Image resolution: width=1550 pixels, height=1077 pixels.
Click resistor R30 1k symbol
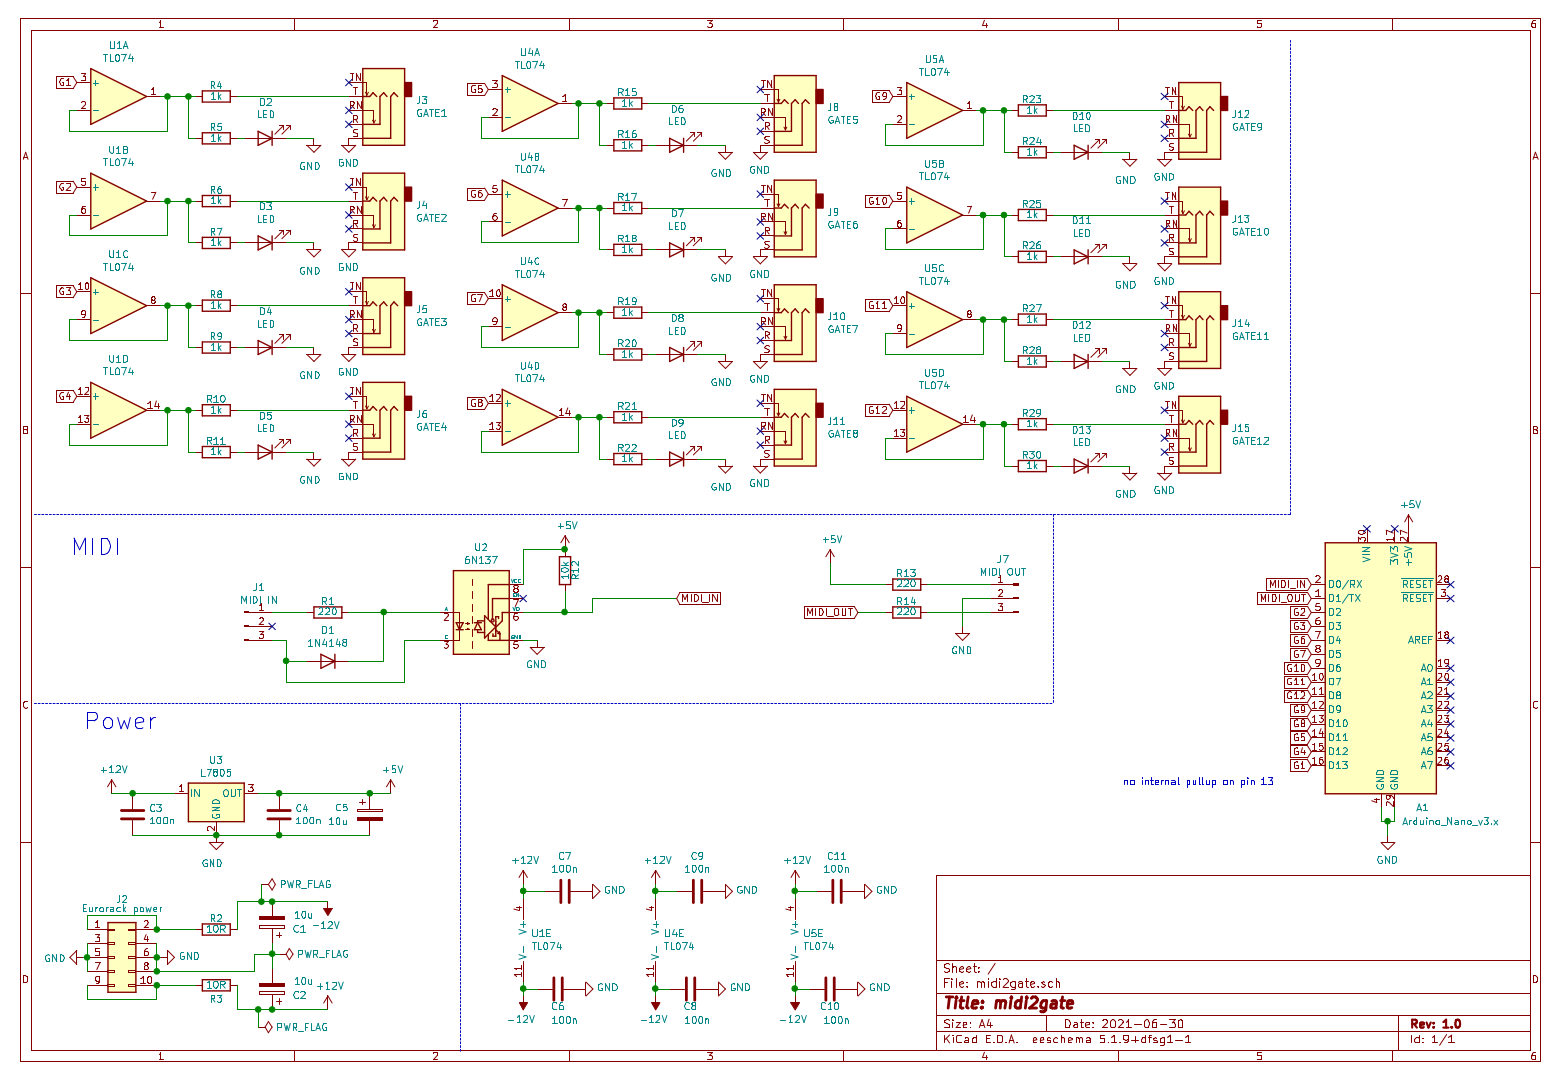coord(1032,466)
